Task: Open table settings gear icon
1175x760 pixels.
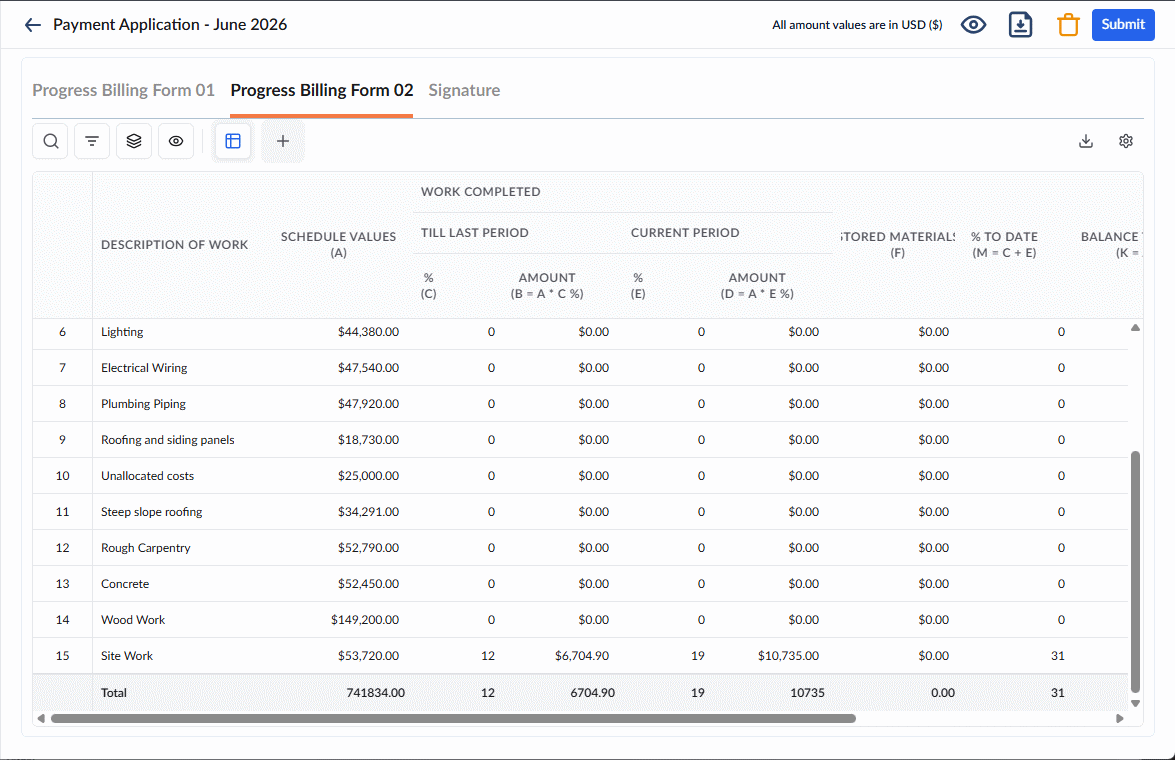Action: click(x=1126, y=141)
